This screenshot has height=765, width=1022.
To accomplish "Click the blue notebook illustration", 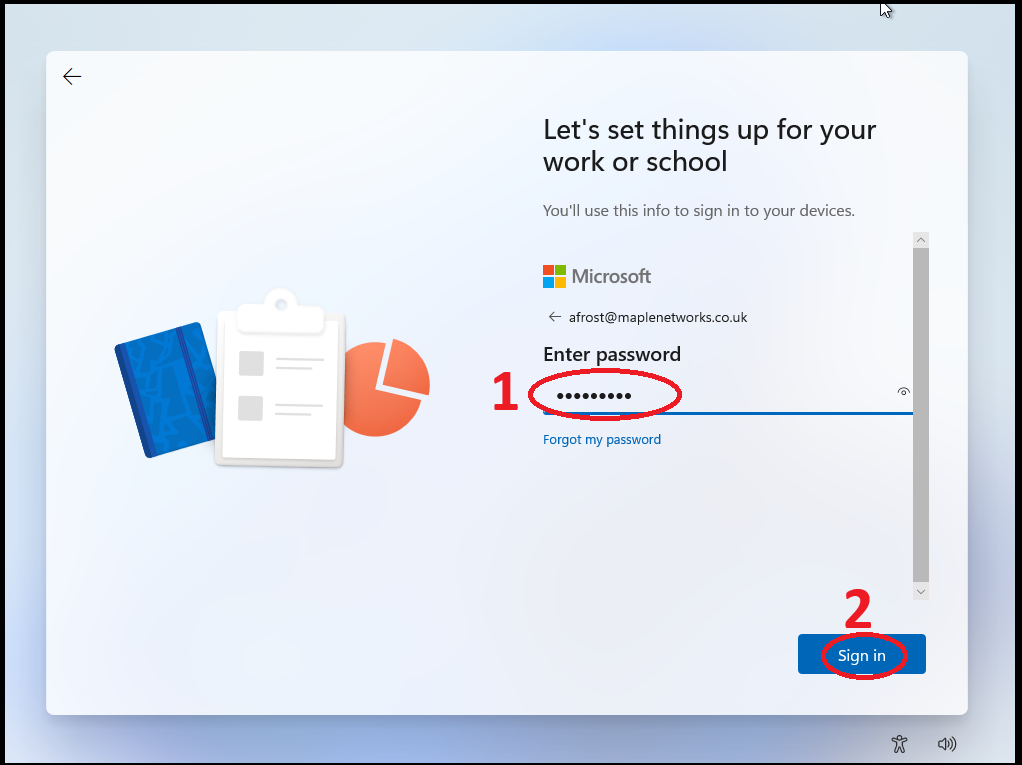I will coord(165,389).
